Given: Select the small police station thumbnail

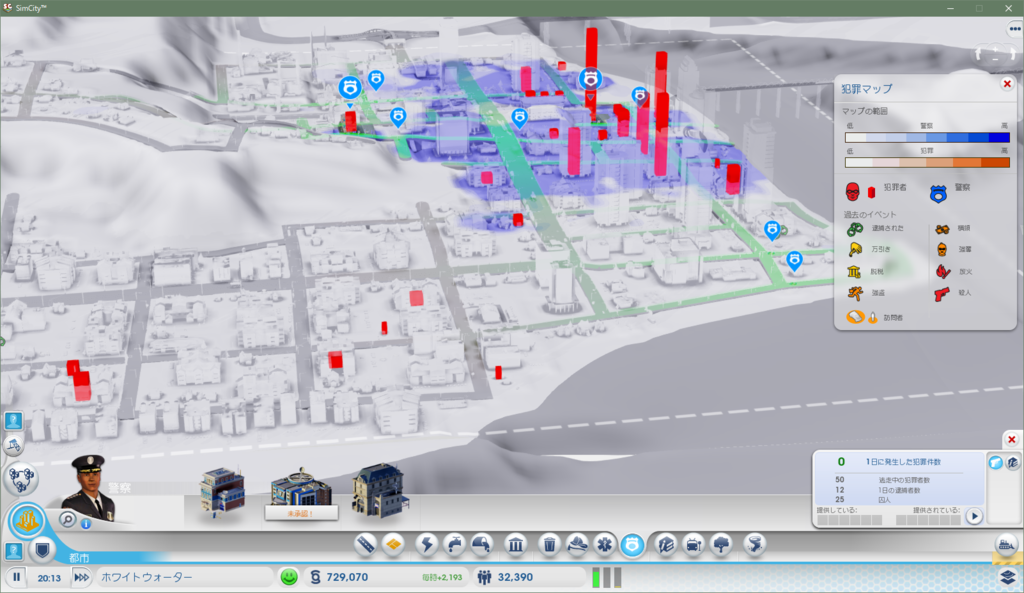Looking at the screenshot, I should (223, 493).
